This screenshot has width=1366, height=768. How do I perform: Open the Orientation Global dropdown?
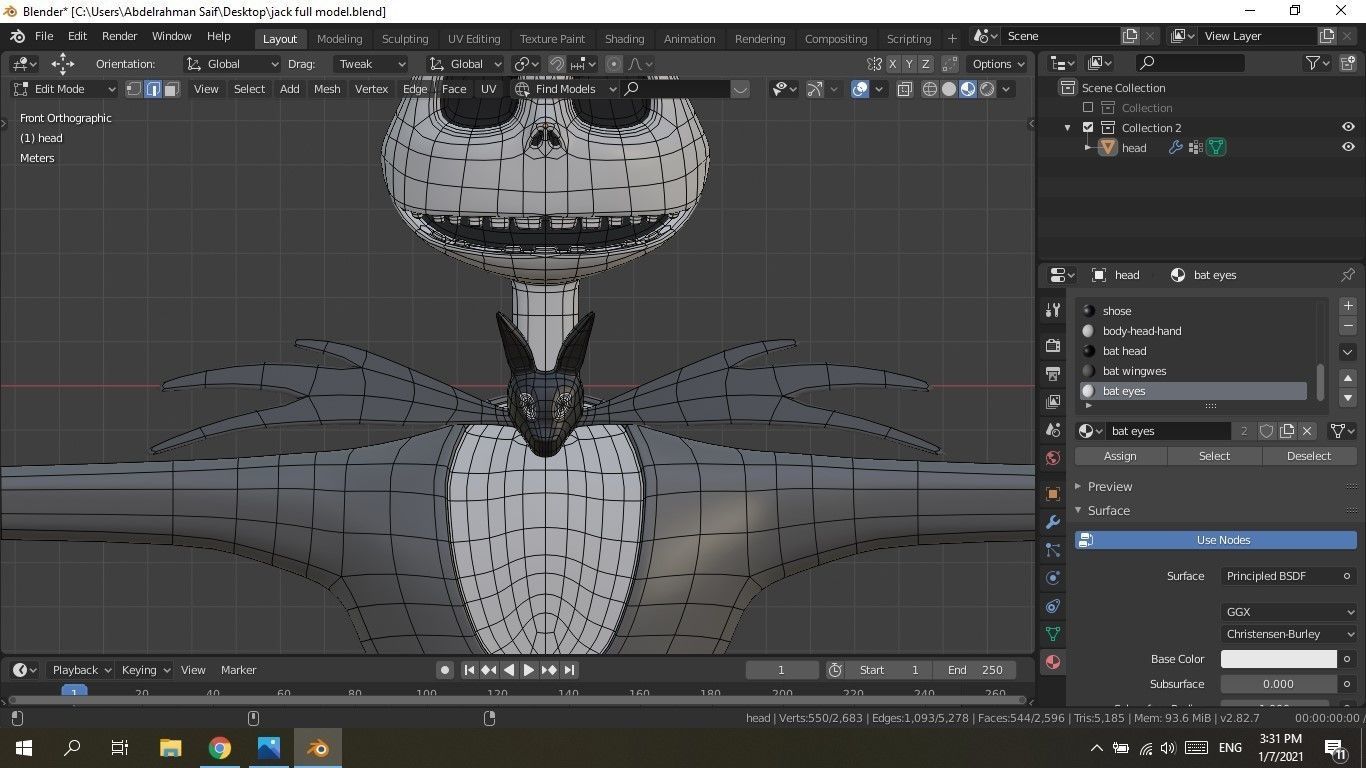click(x=232, y=64)
